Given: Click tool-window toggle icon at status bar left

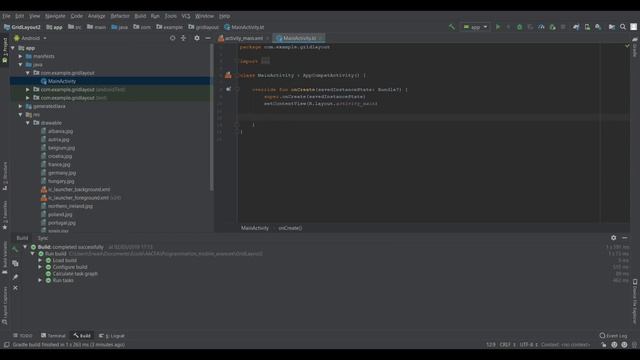Looking at the screenshot, I should pyautogui.click(x=6, y=344).
